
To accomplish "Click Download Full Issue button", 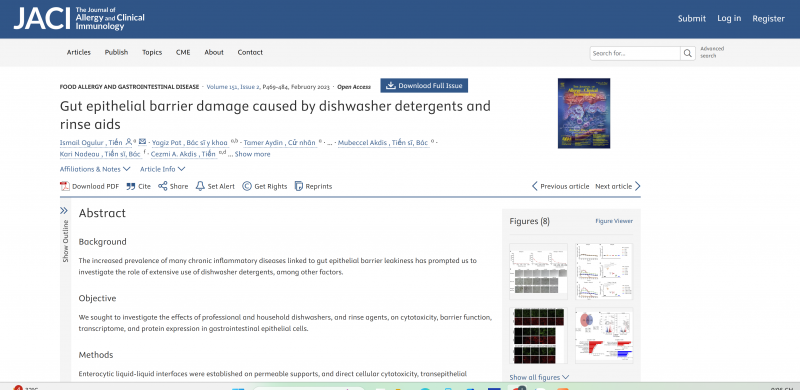I will (424, 86).
